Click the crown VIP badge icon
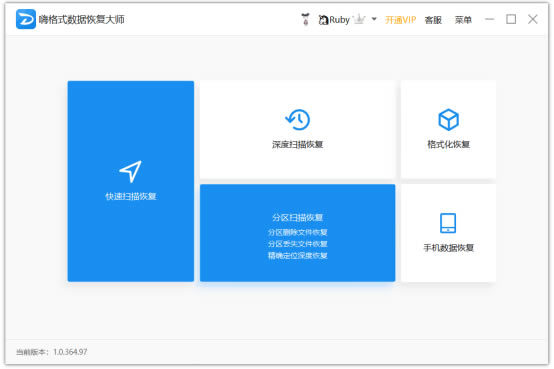Viewport: 554px width, 369px height. coord(359,19)
